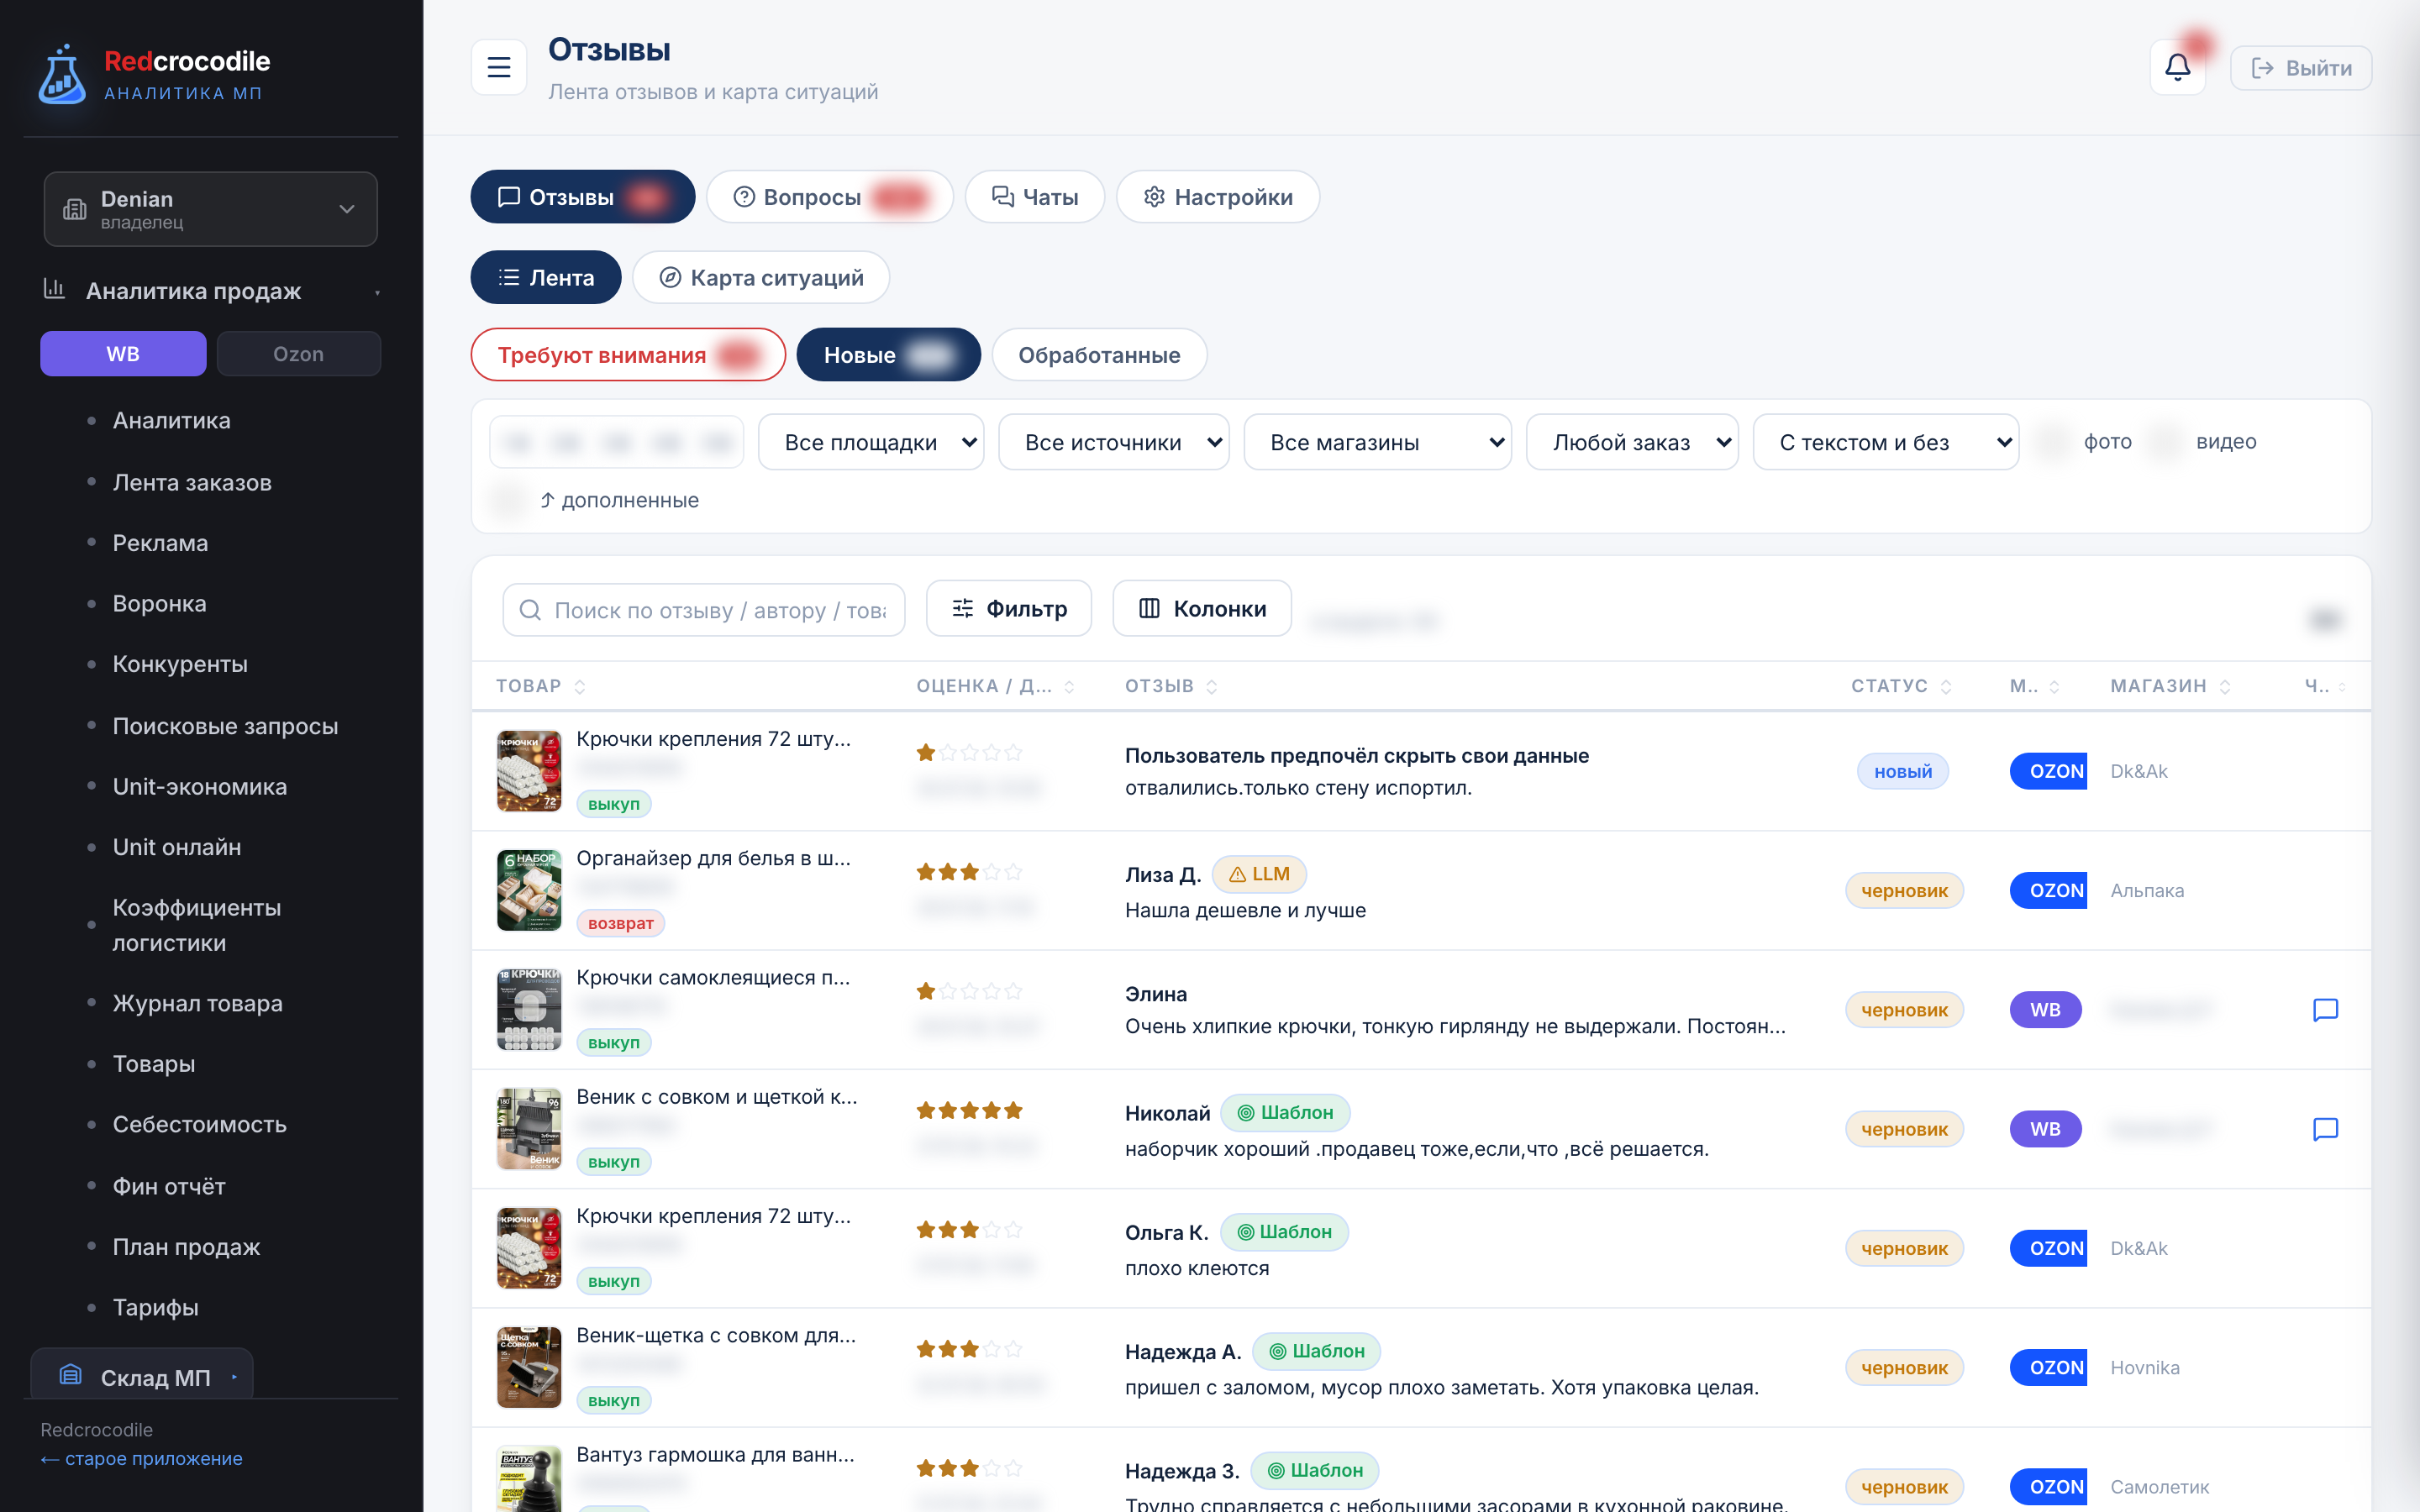This screenshot has width=2420, height=1512.
Task: Toggle the дополненные filter checkbox
Action: [x=508, y=500]
